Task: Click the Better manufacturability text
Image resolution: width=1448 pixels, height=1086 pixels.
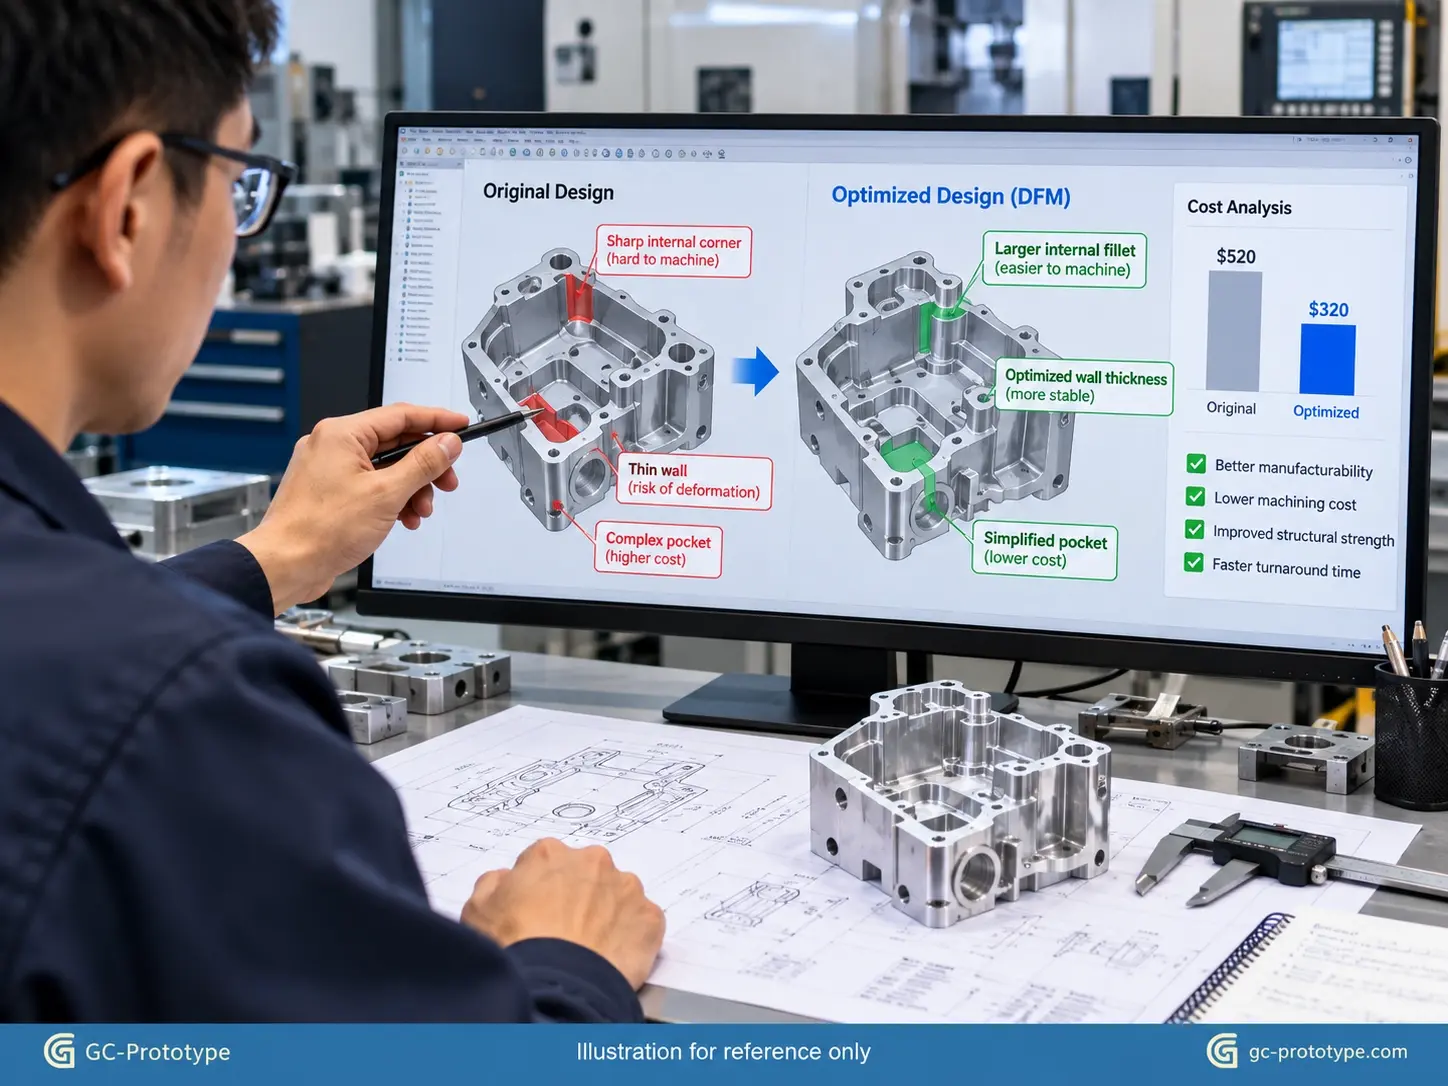Action: pyautogui.click(x=1294, y=468)
